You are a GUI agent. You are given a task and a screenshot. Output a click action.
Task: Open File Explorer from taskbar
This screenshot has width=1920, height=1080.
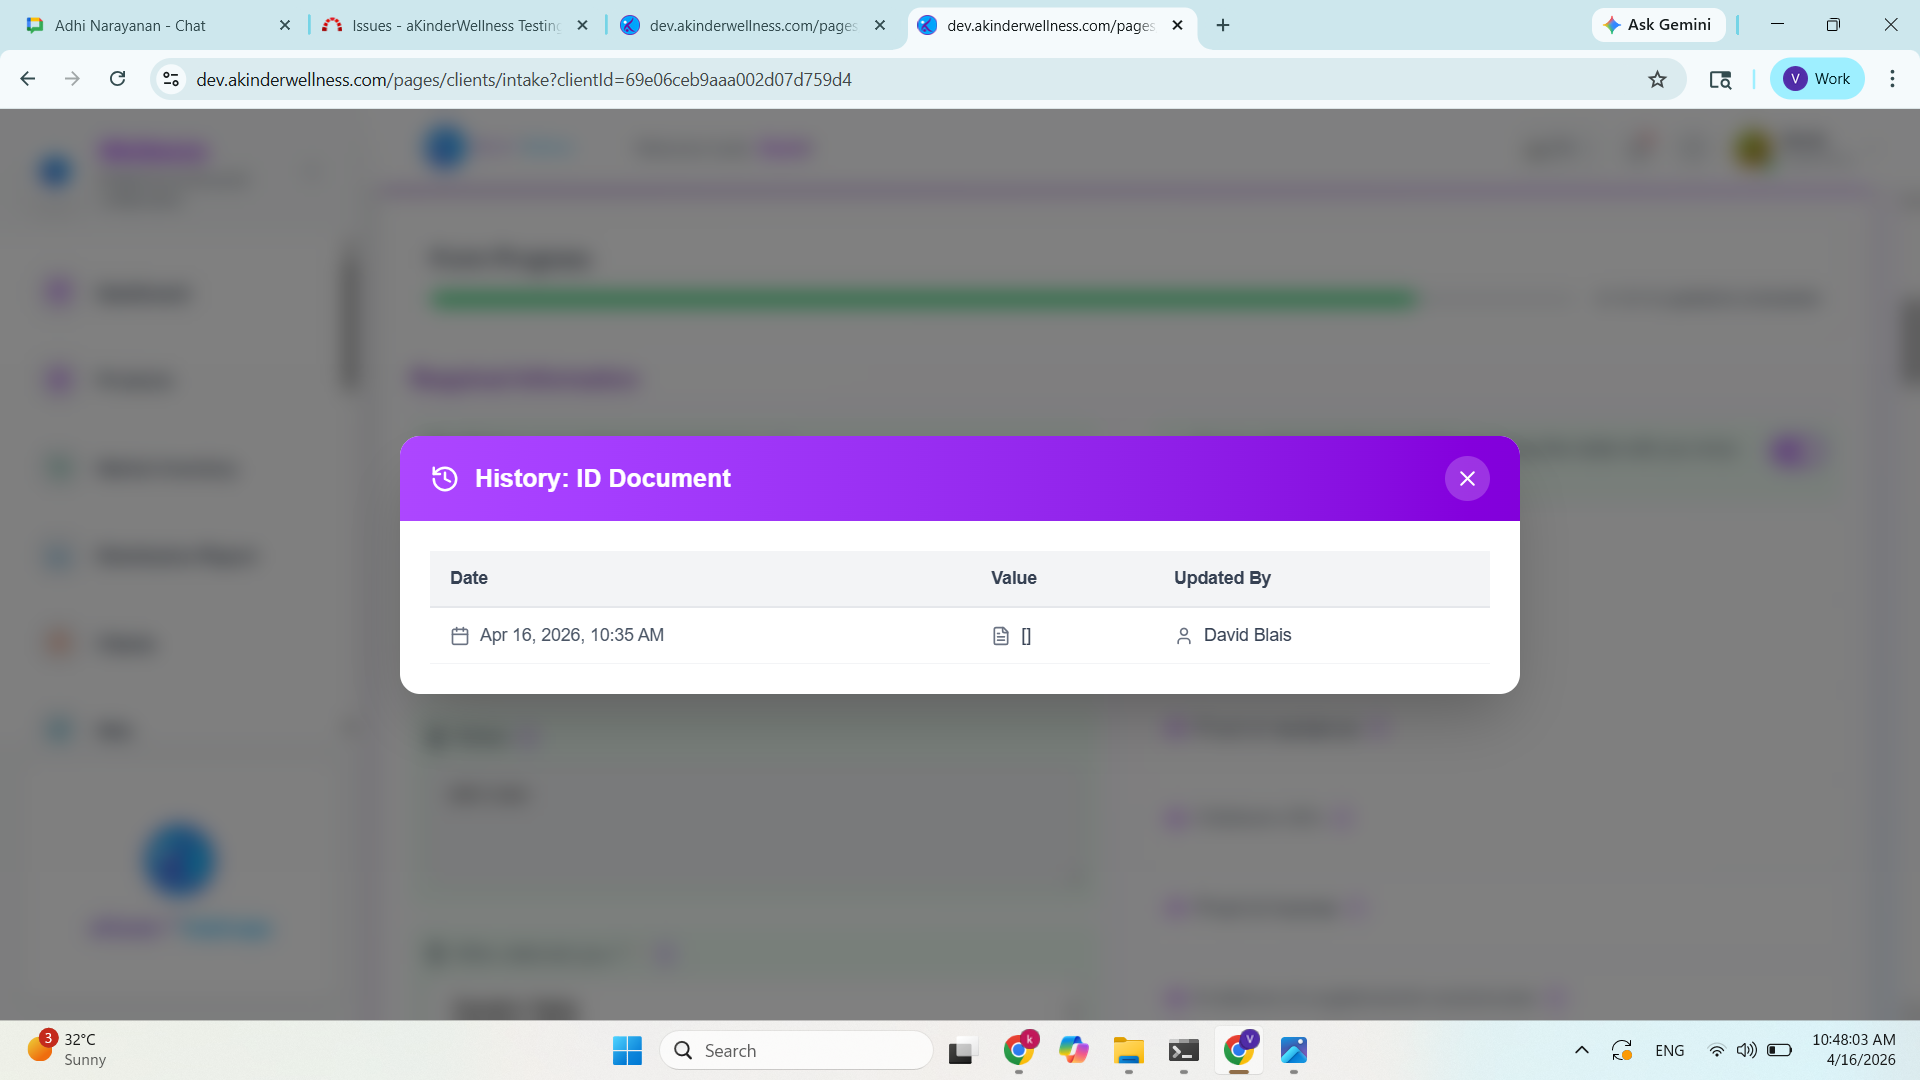coord(1128,1051)
